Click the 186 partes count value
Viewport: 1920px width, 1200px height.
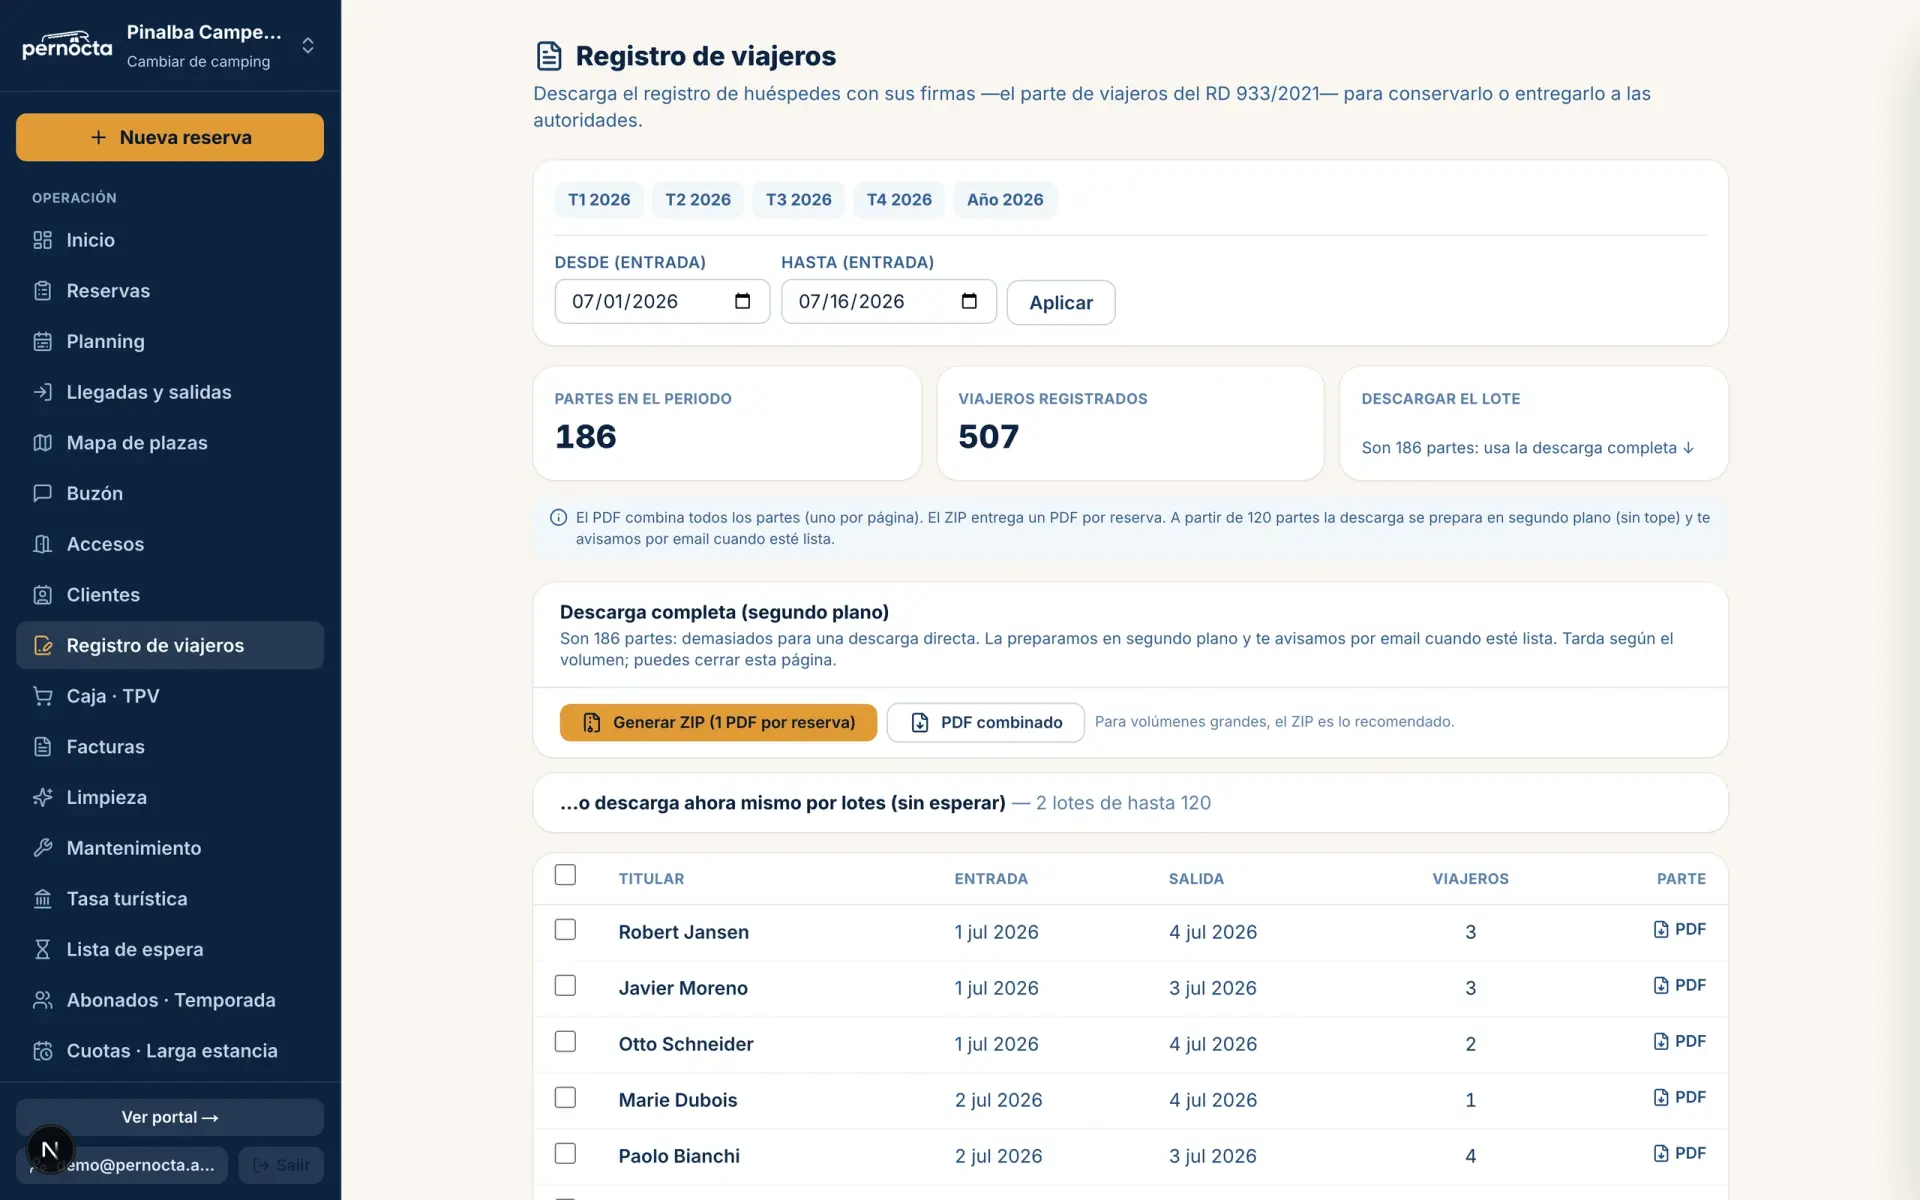click(586, 437)
